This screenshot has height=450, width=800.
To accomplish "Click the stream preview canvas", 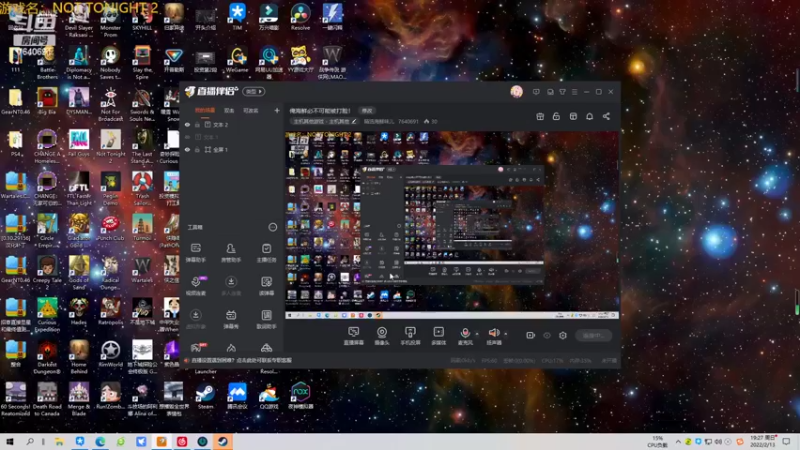I will point(452,225).
